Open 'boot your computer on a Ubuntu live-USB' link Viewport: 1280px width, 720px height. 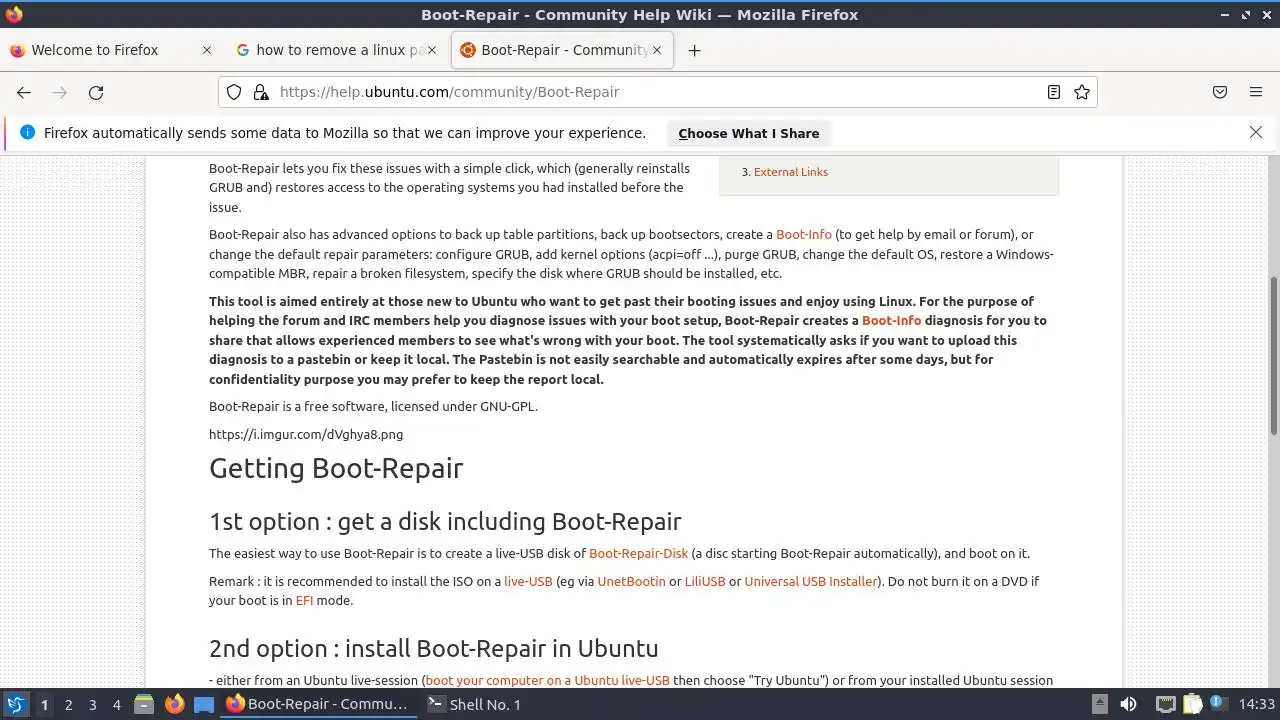coord(548,680)
